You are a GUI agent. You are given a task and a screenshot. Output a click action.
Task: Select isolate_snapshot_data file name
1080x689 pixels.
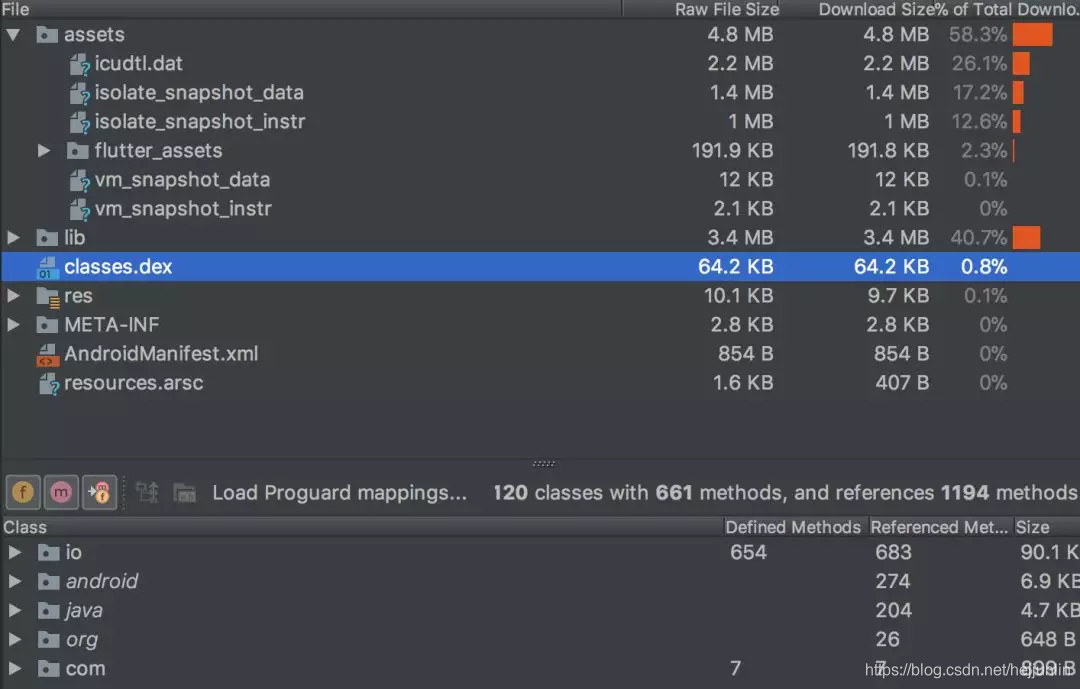click(x=199, y=92)
